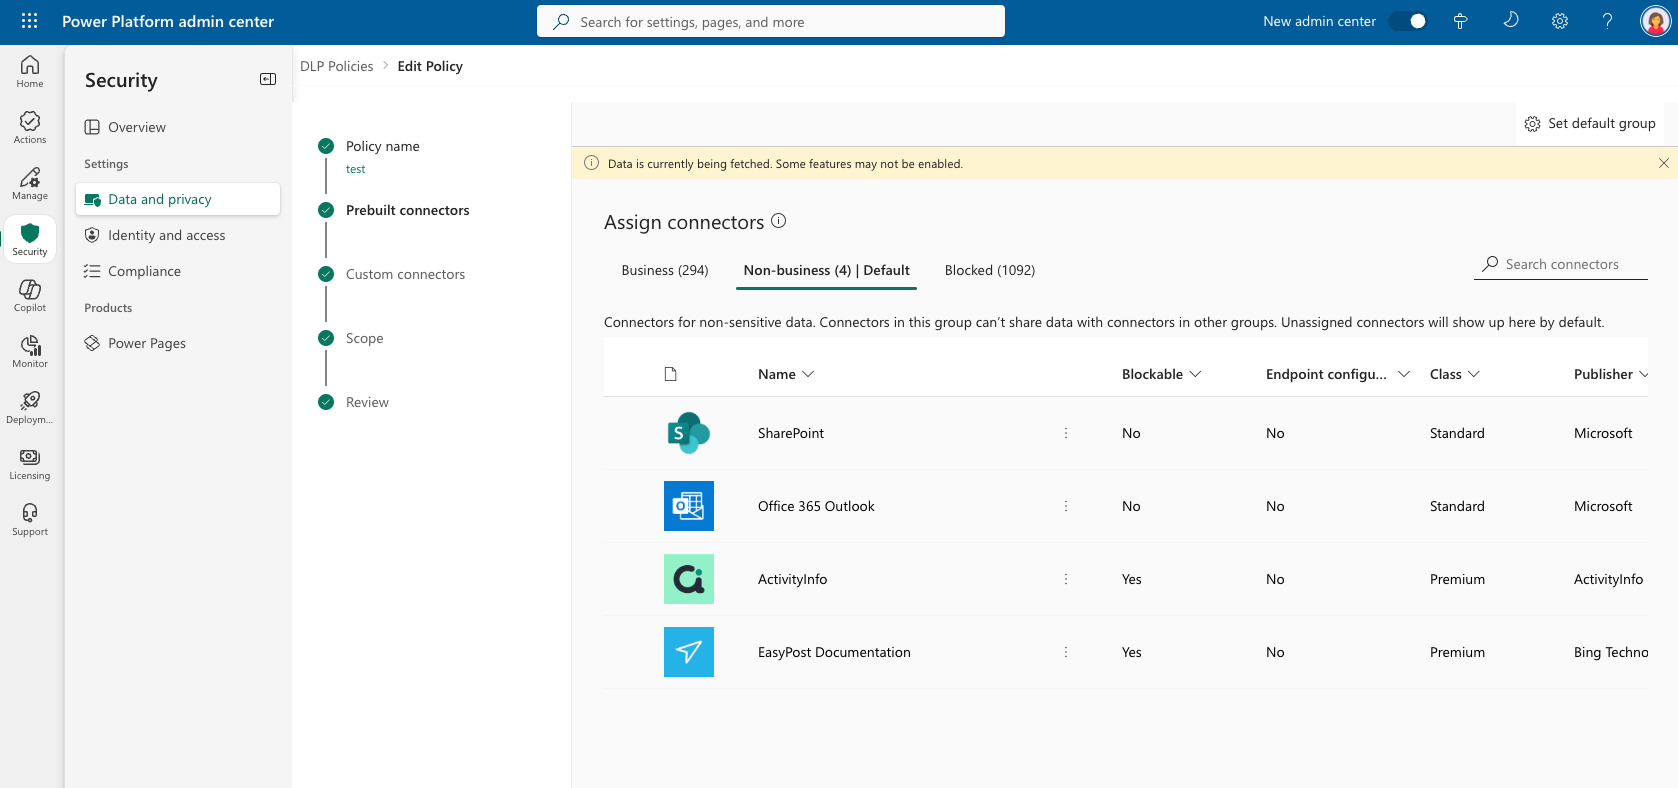The width and height of the screenshot is (1678, 788).
Task: Dismiss the data fetching notification banner
Action: click(x=1663, y=163)
